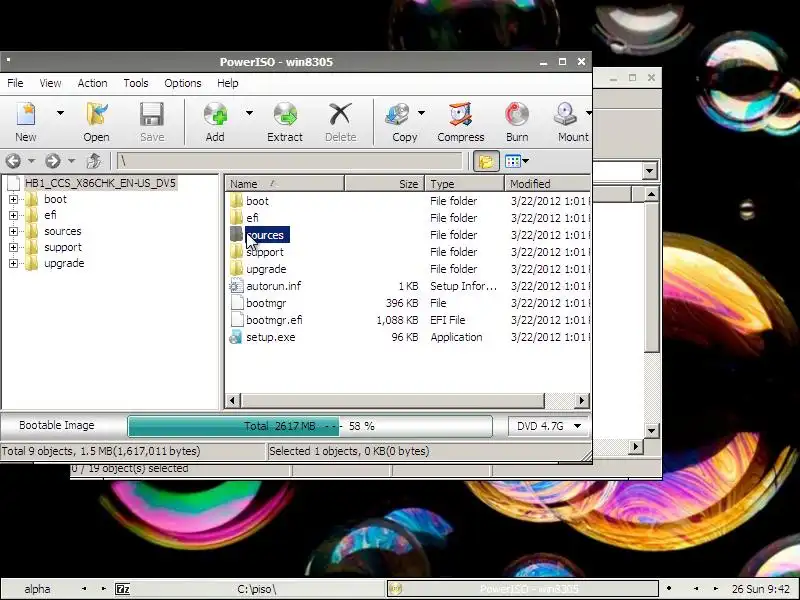Open the File menu

15,83
